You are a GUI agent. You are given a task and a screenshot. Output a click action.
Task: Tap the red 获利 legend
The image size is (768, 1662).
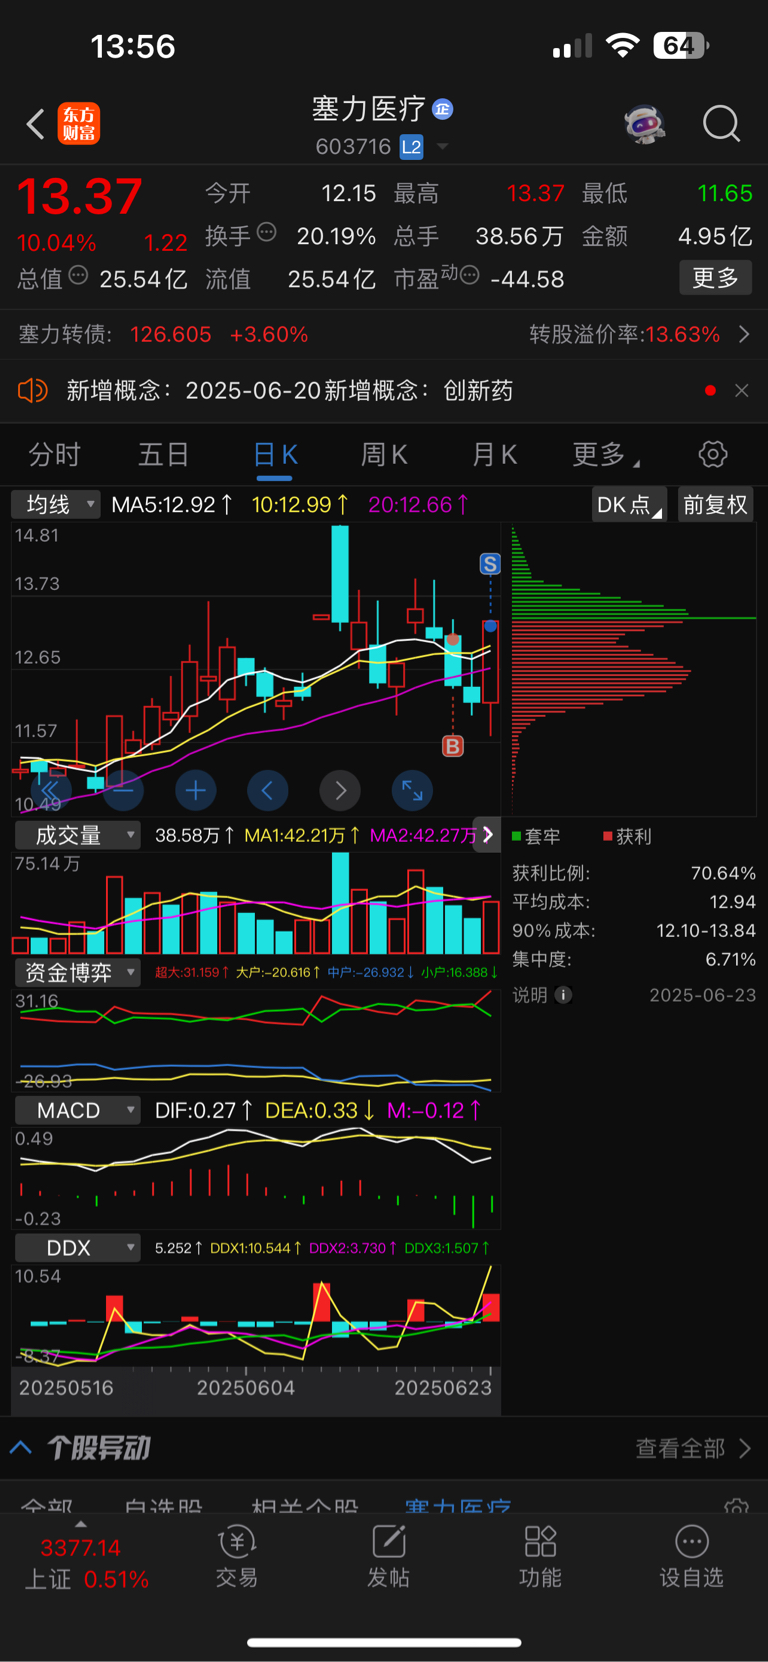628,837
